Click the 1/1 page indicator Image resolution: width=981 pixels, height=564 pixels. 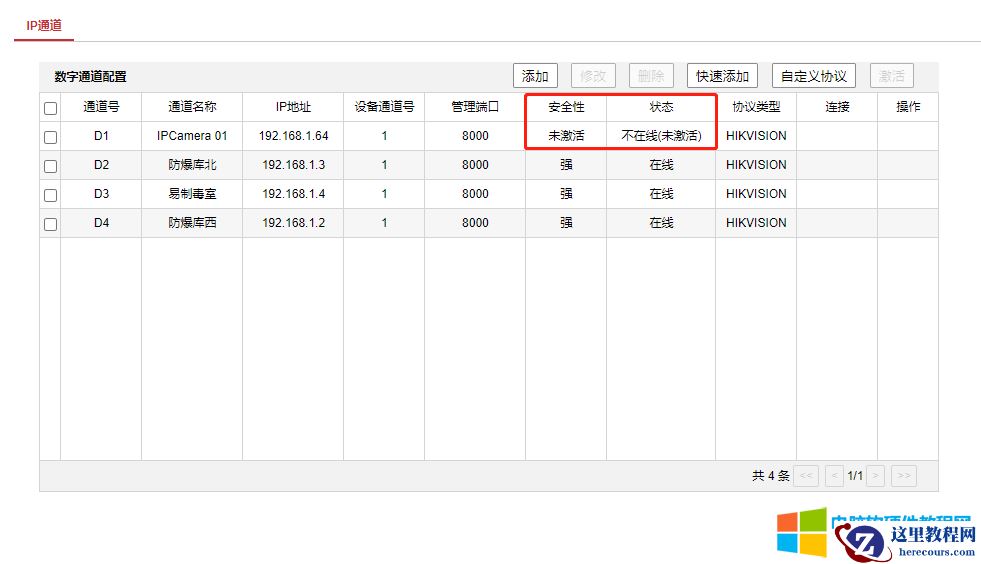pyautogui.click(x=855, y=476)
